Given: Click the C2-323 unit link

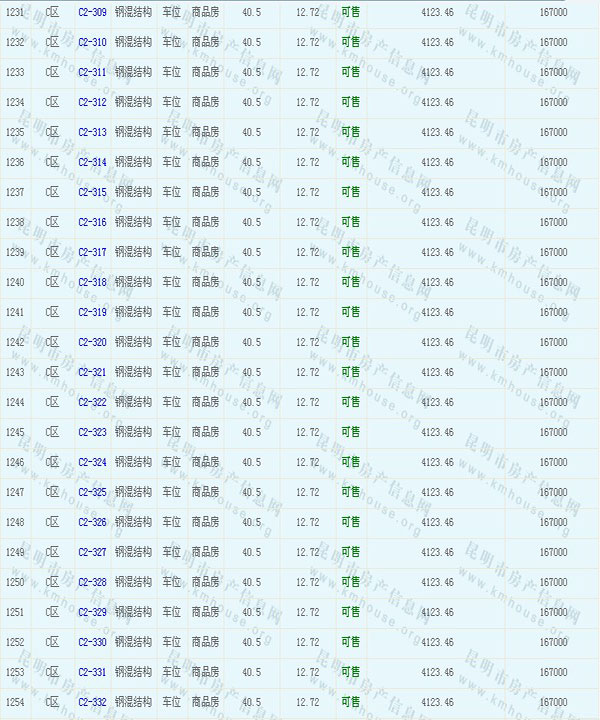Looking at the screenshot, I should (x=92, y=432).
